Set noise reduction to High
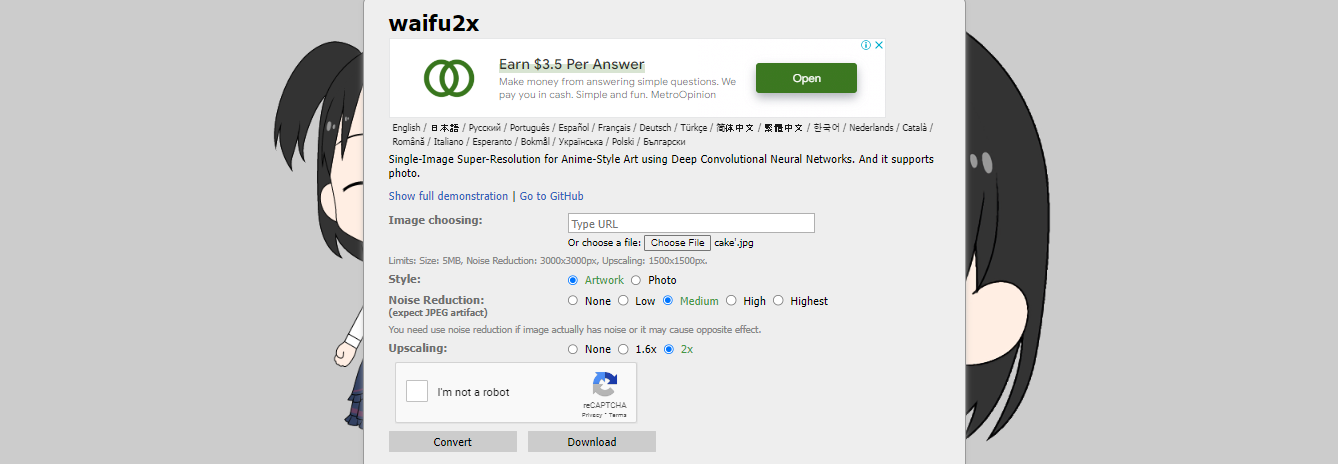This screenshot has height=464, width=1338. [731, 300]
